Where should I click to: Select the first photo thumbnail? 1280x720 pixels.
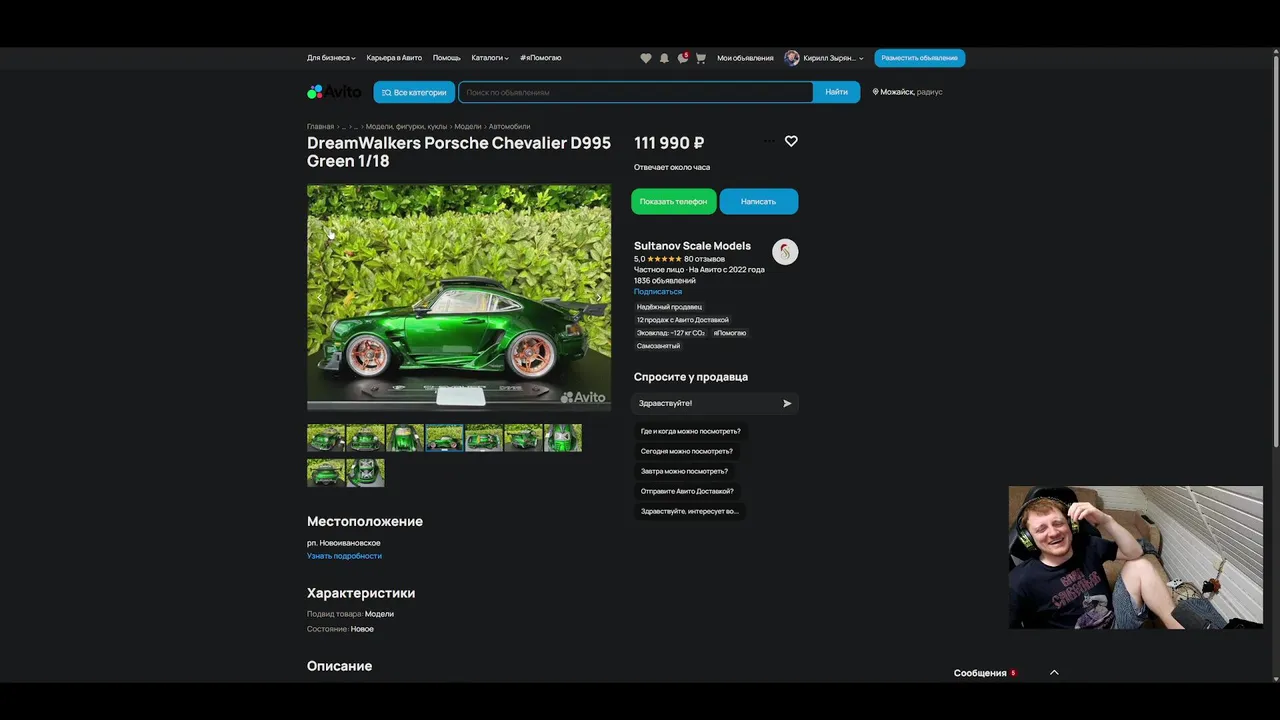click(x=326, y=438)
